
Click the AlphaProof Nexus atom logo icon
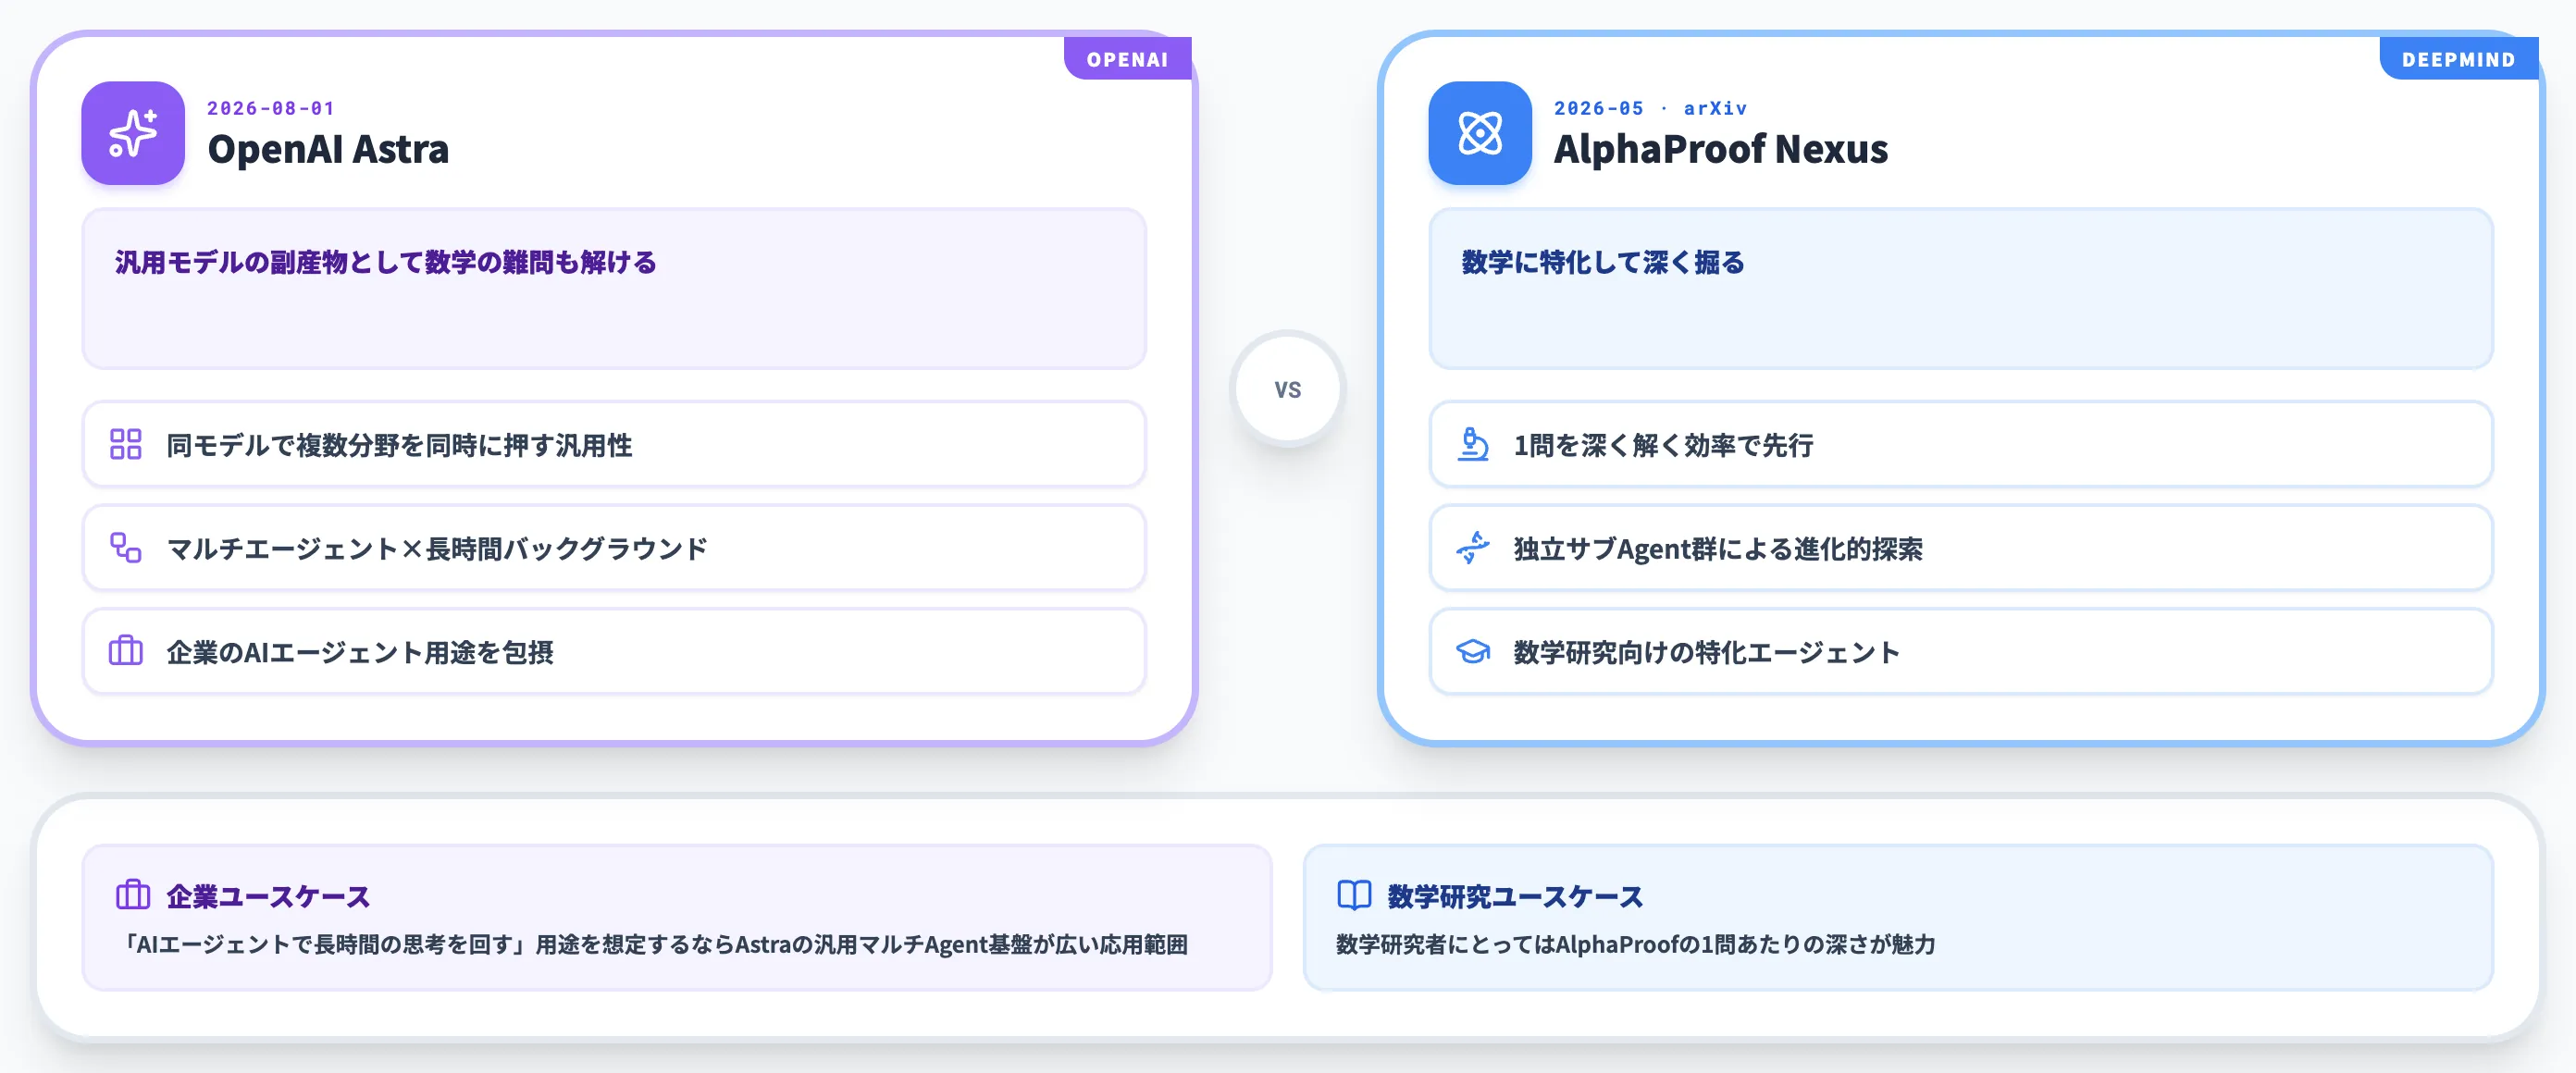click(x=1480, y=133)
